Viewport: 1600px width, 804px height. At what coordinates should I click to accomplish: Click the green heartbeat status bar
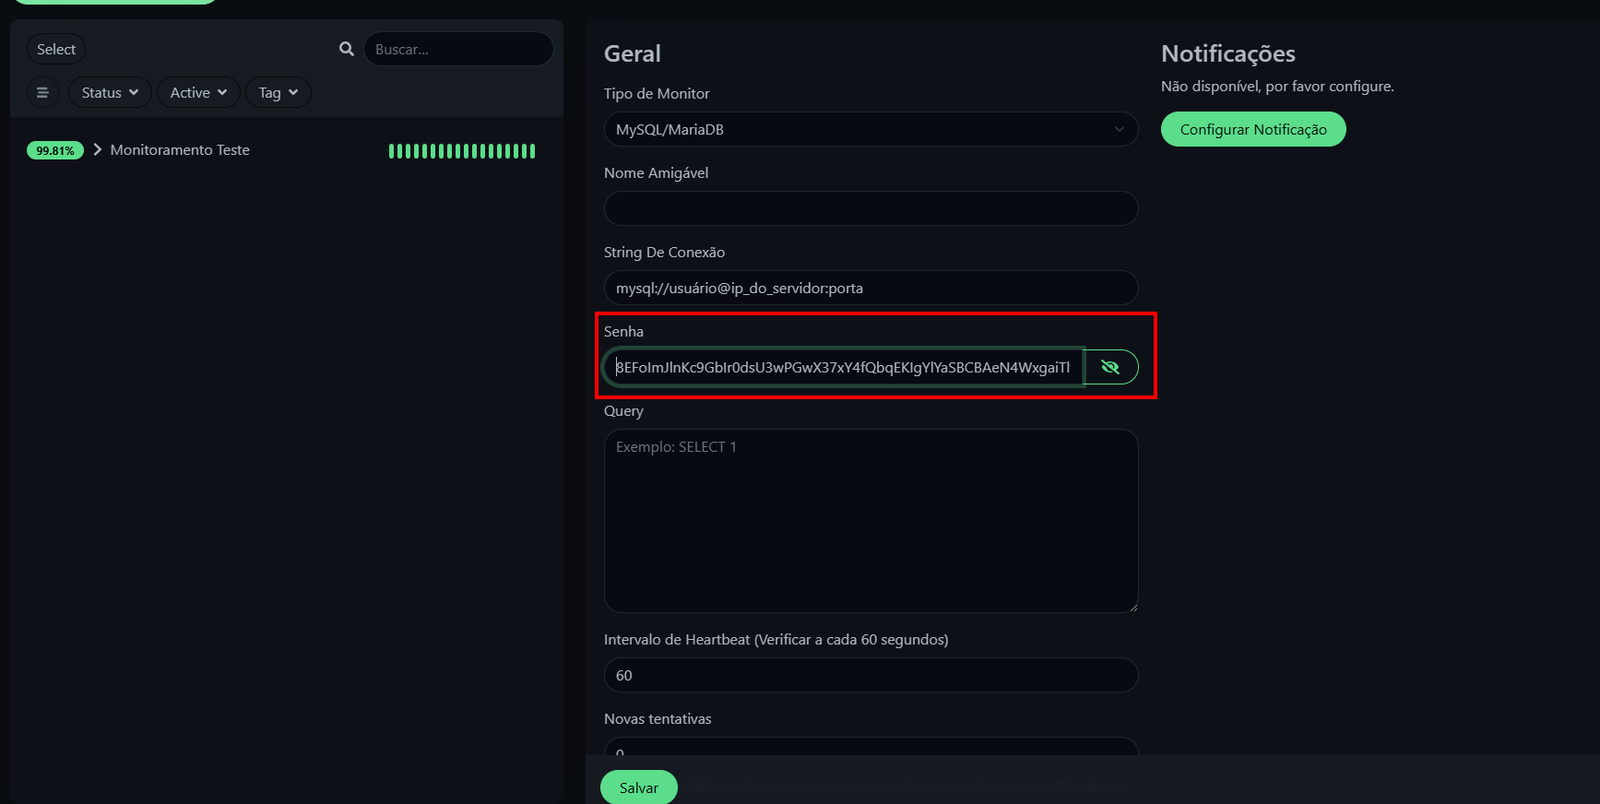point(462,151)
